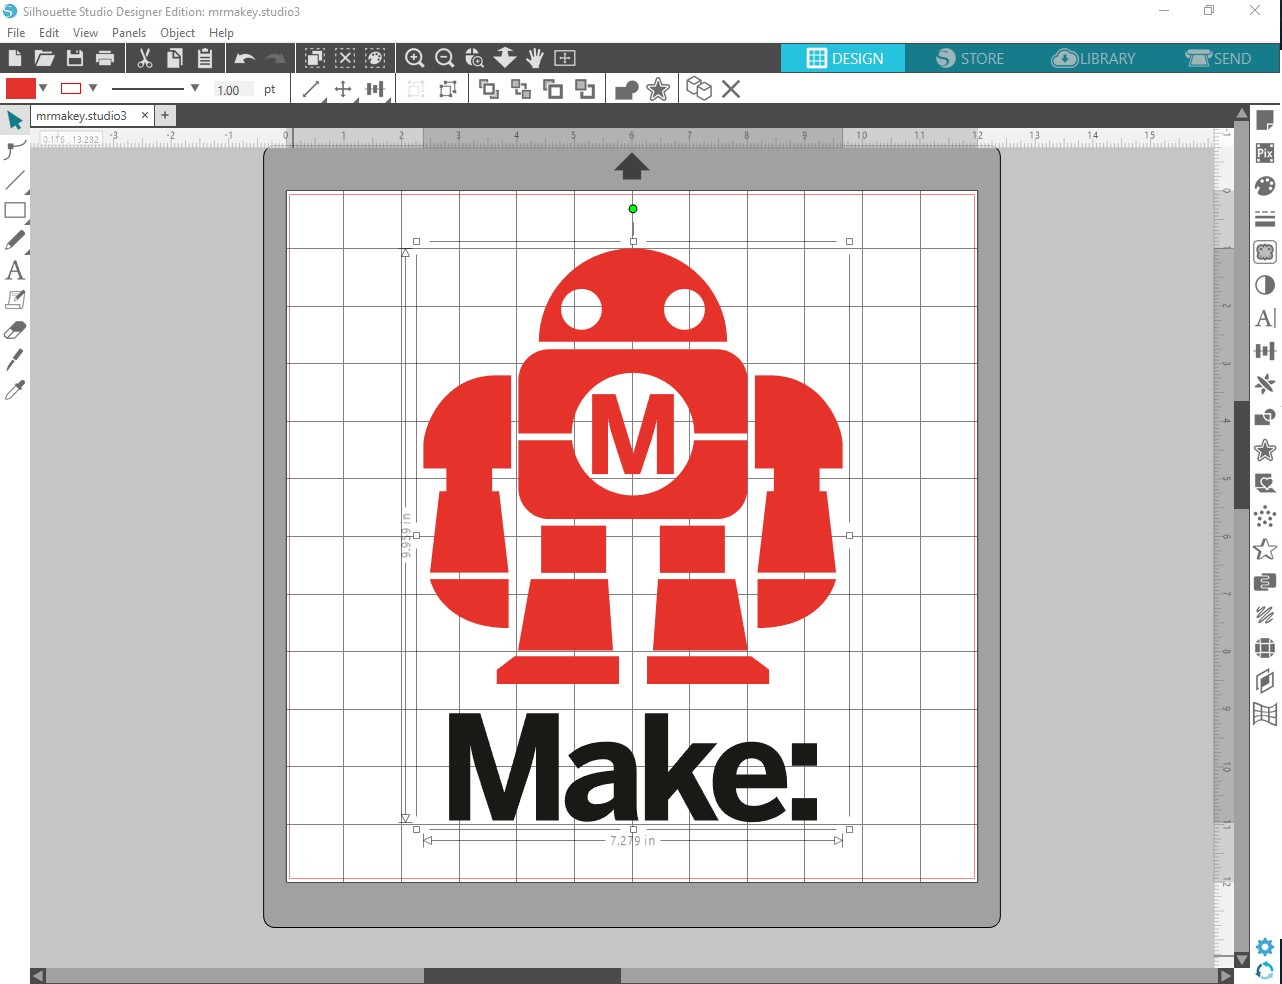
Task: Copy selection icon in top toolbar
Action: click(x=174, y=58)
